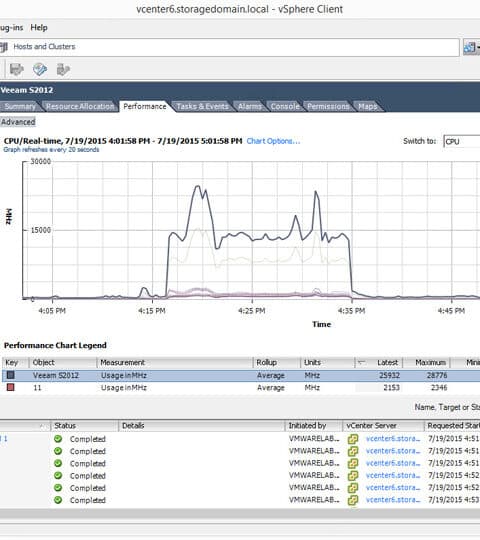Click the dark blue key swatch for Veeam S2012
480x540 pixels.
click(x=11, y=375)
